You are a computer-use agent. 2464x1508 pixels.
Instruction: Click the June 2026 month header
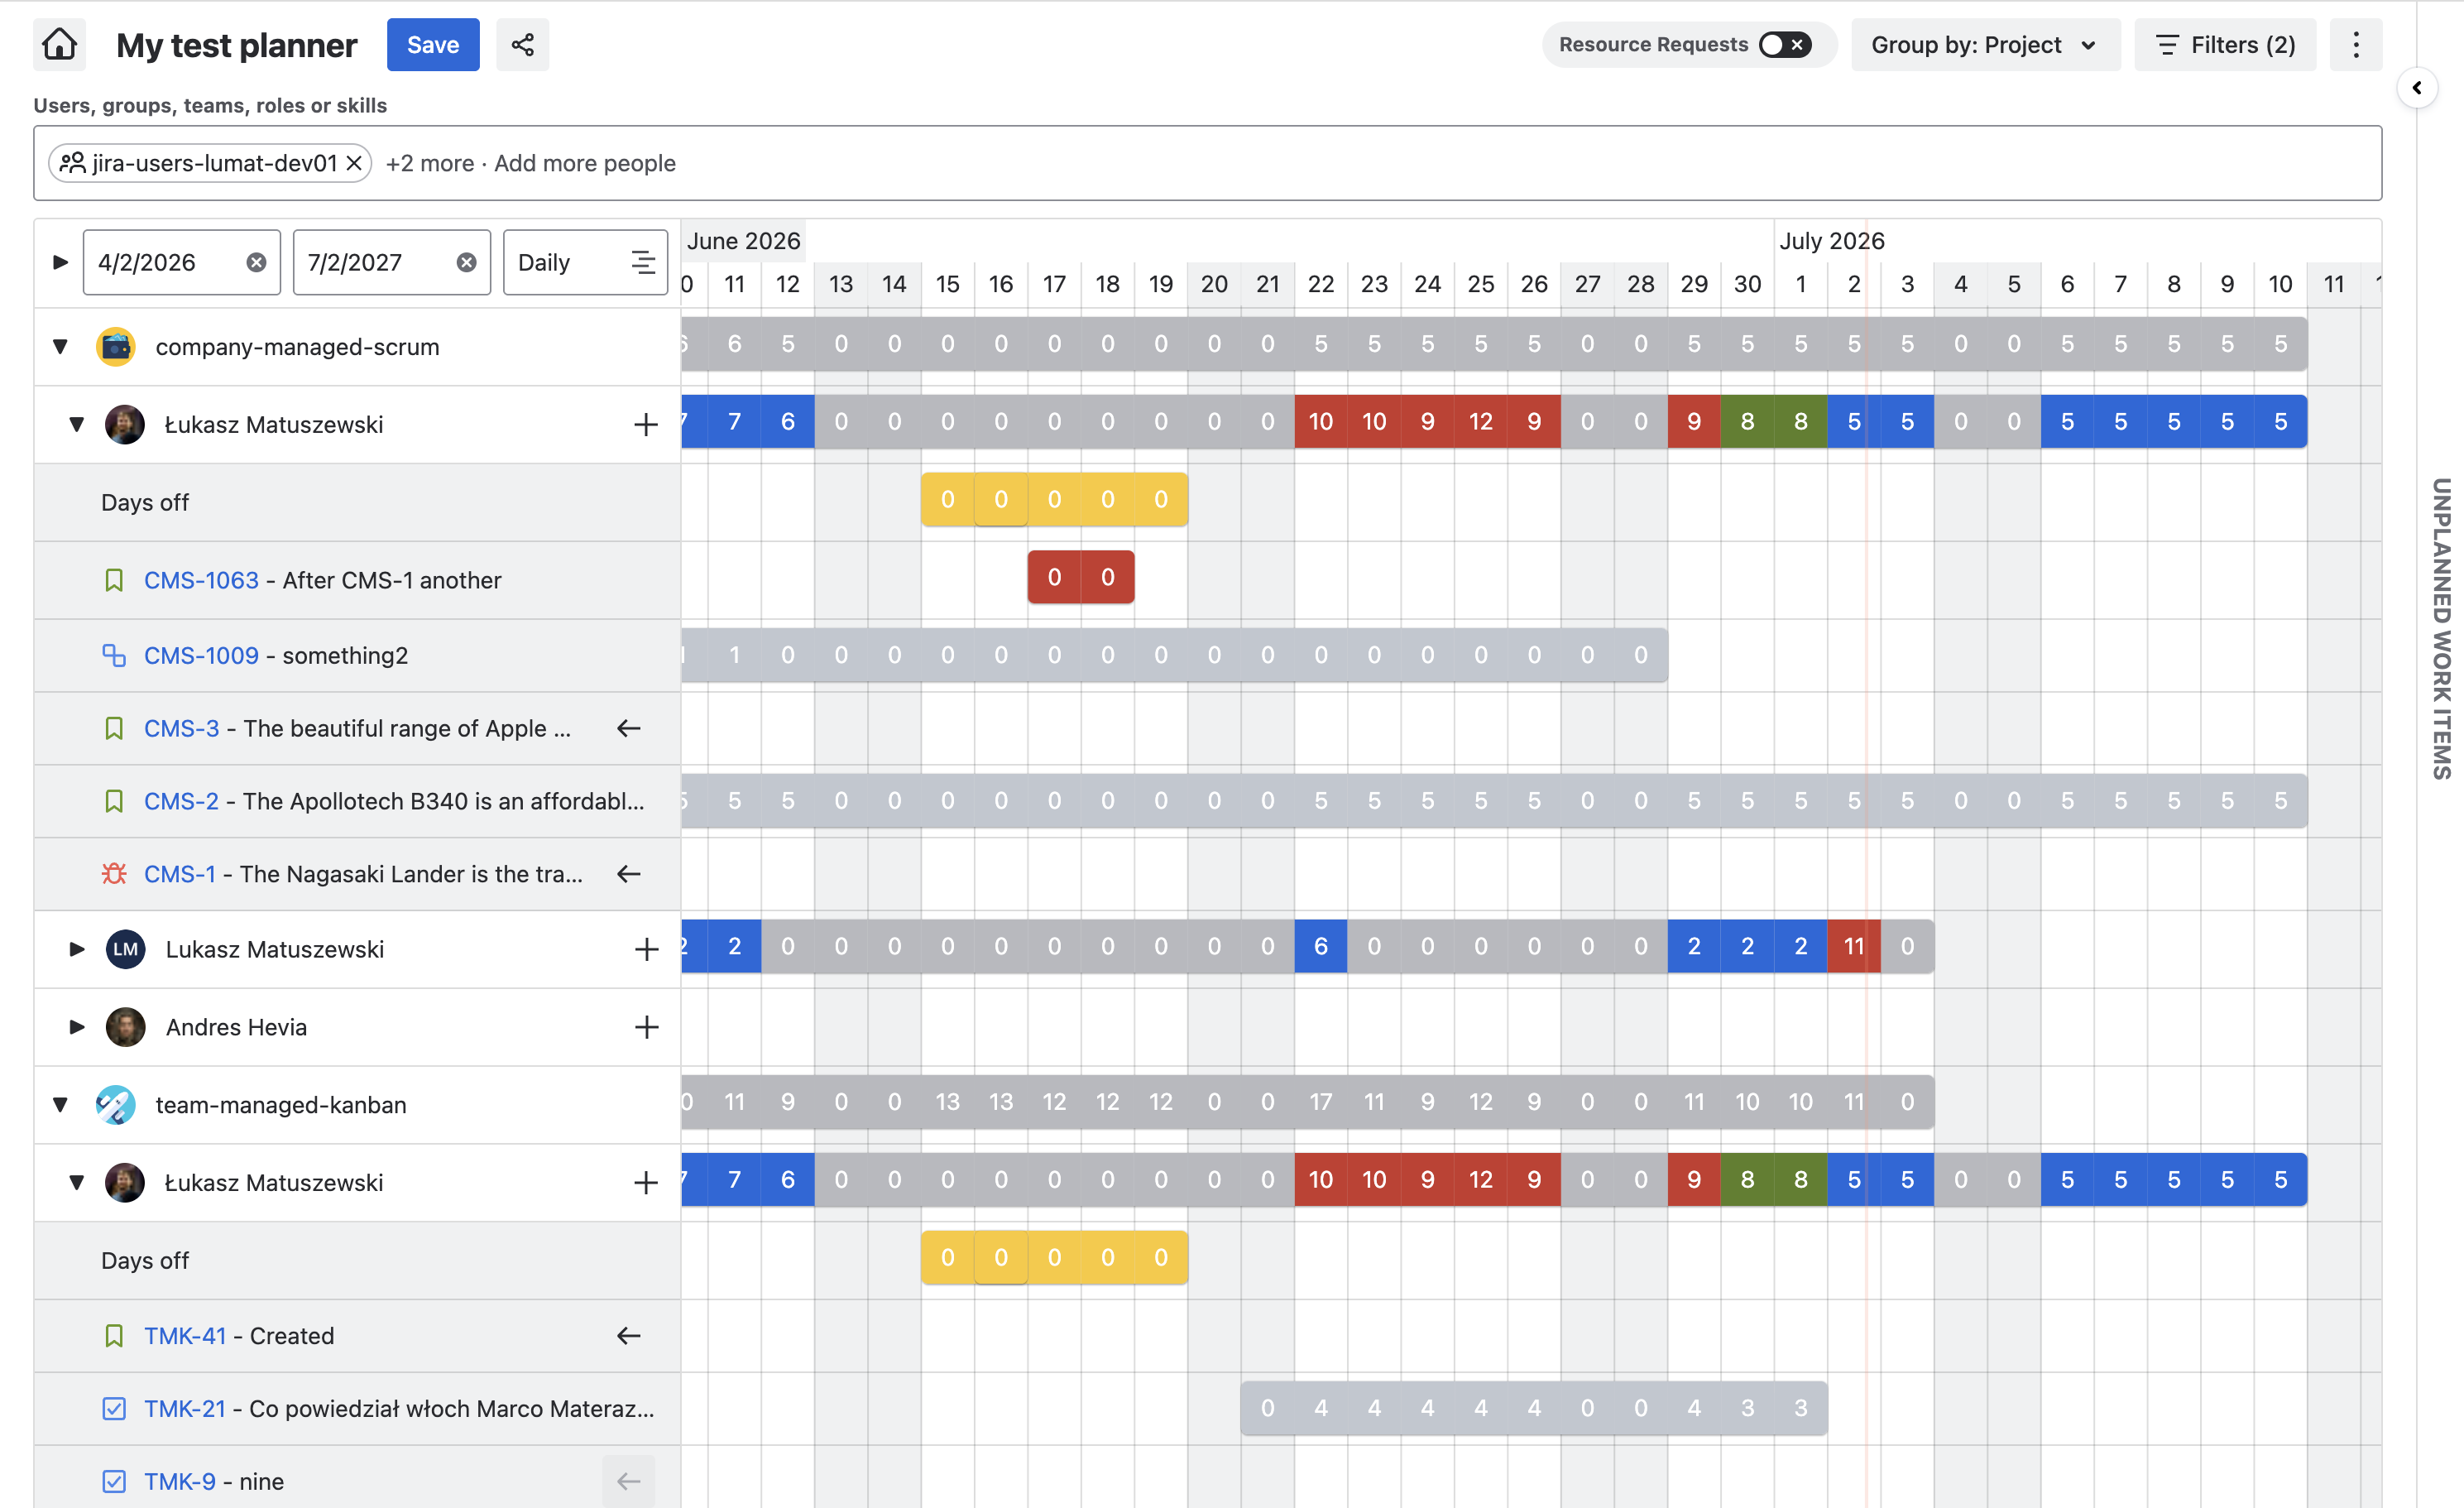(743, 241)
